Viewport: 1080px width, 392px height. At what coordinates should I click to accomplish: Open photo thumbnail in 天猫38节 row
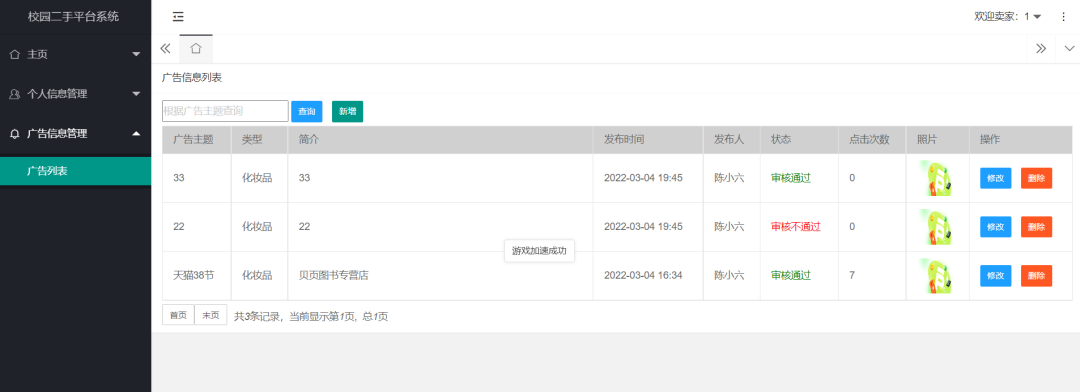click(x=937, y=276)
